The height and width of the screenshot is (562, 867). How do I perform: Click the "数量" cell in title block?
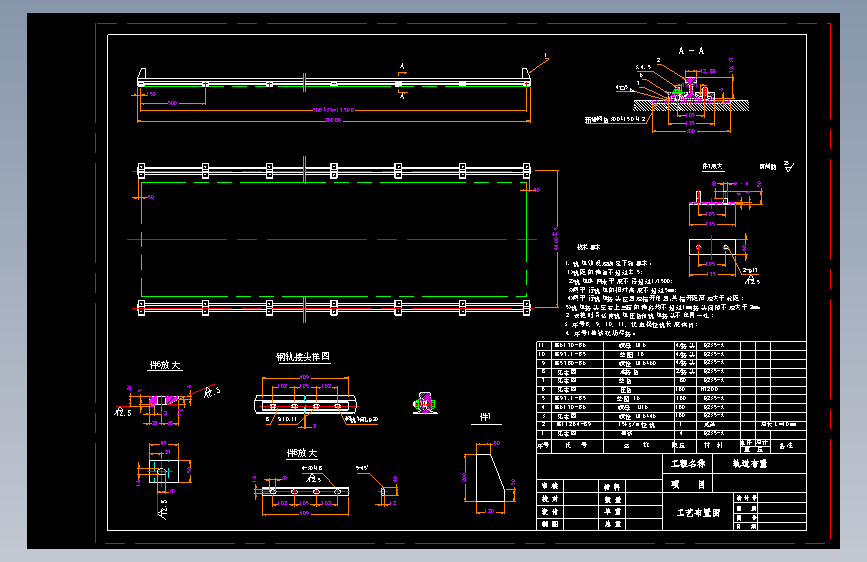[612, 499]
